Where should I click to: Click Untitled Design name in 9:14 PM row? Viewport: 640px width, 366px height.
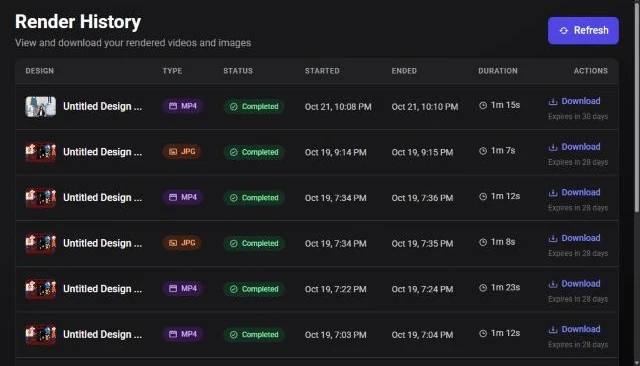(x=102, y=152)
